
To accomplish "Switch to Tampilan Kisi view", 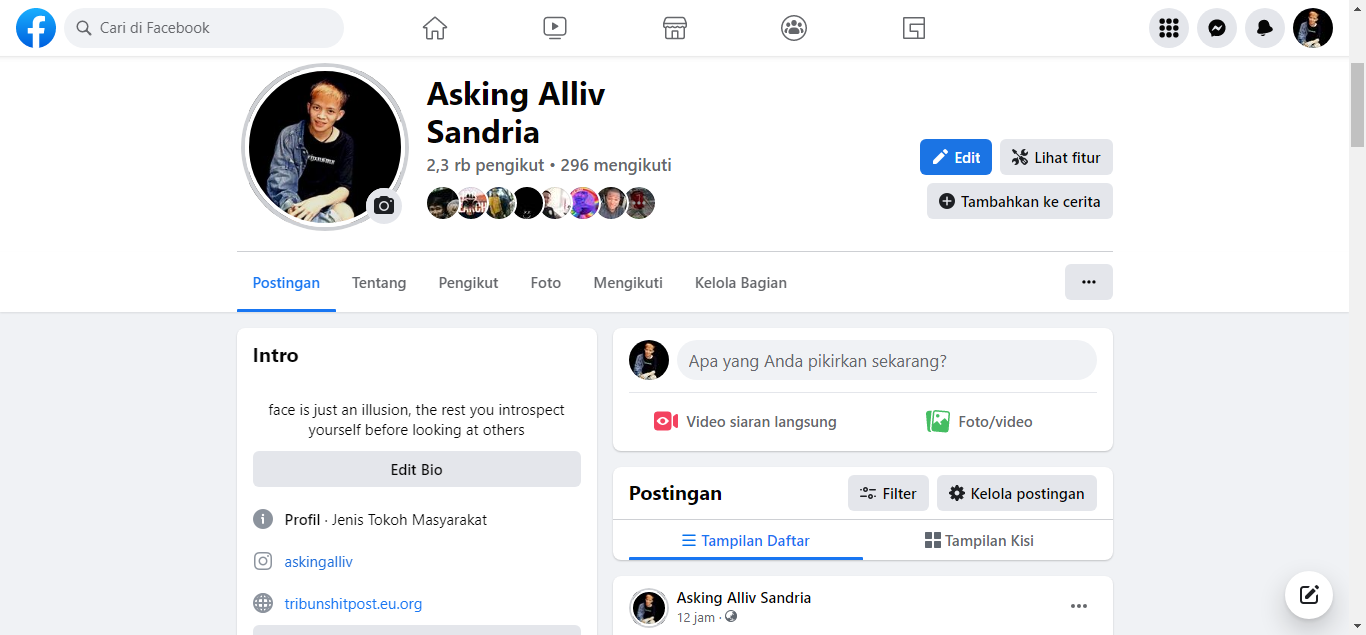I will point(979,541).
